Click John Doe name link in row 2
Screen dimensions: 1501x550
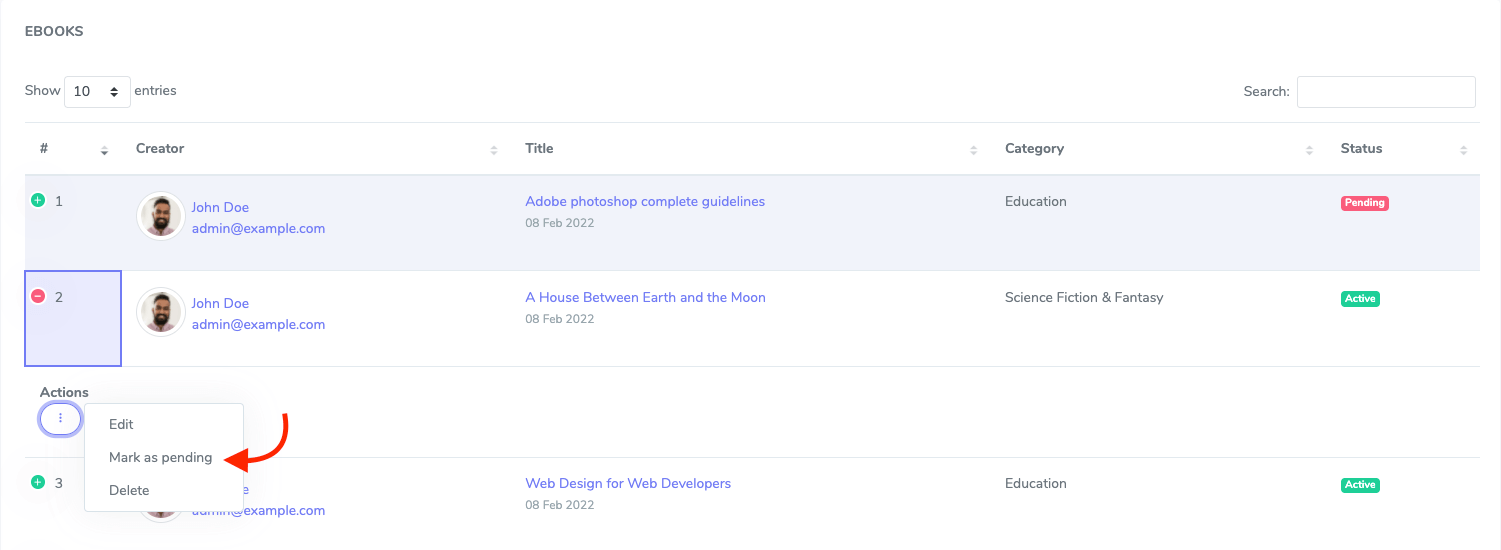(220, 303)
